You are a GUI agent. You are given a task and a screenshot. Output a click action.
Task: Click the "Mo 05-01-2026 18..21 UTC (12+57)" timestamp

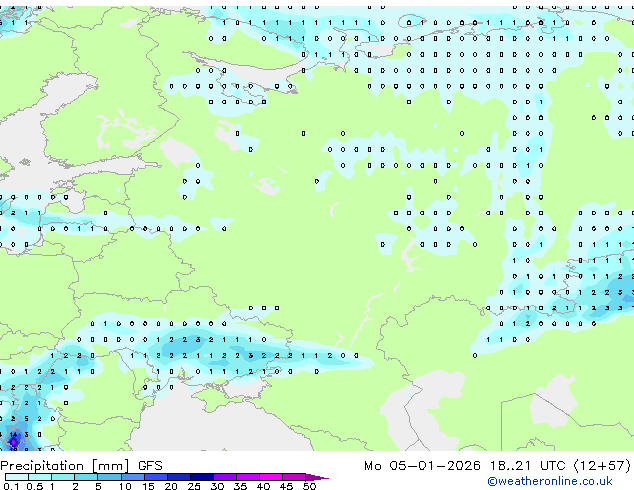click(x=497, y=466)
